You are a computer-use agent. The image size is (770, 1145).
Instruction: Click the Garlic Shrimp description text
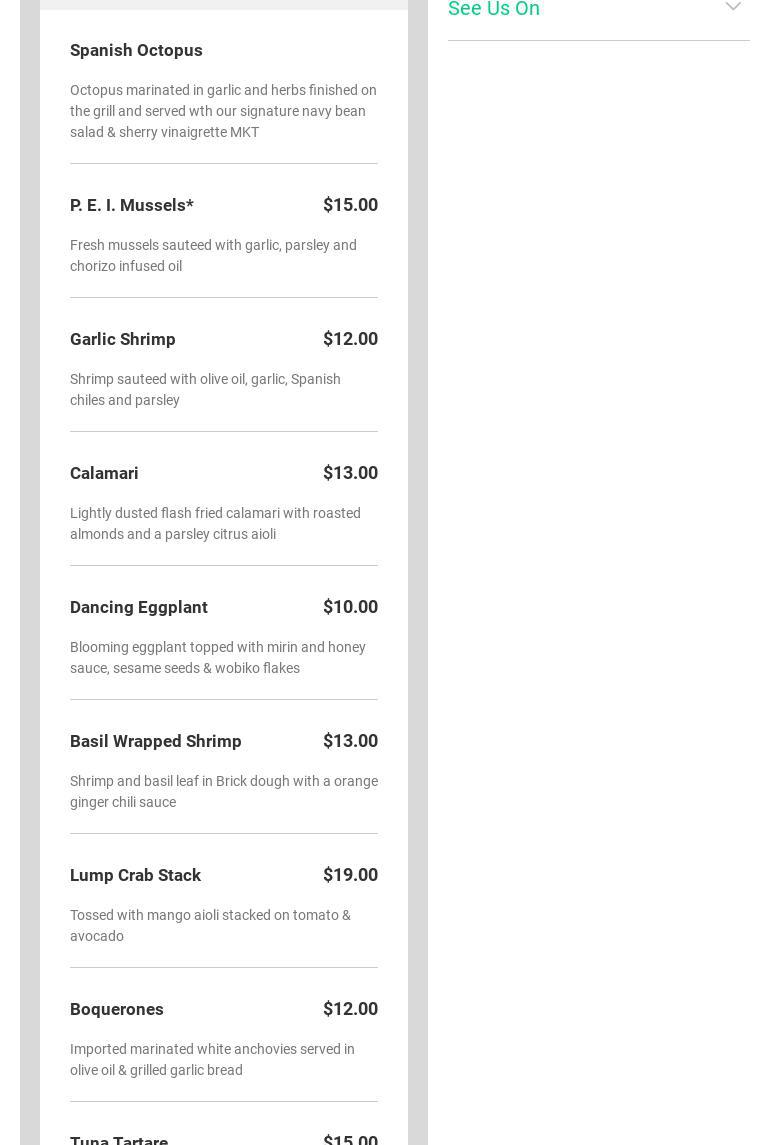pyautogui.click(x=205, y=389)
